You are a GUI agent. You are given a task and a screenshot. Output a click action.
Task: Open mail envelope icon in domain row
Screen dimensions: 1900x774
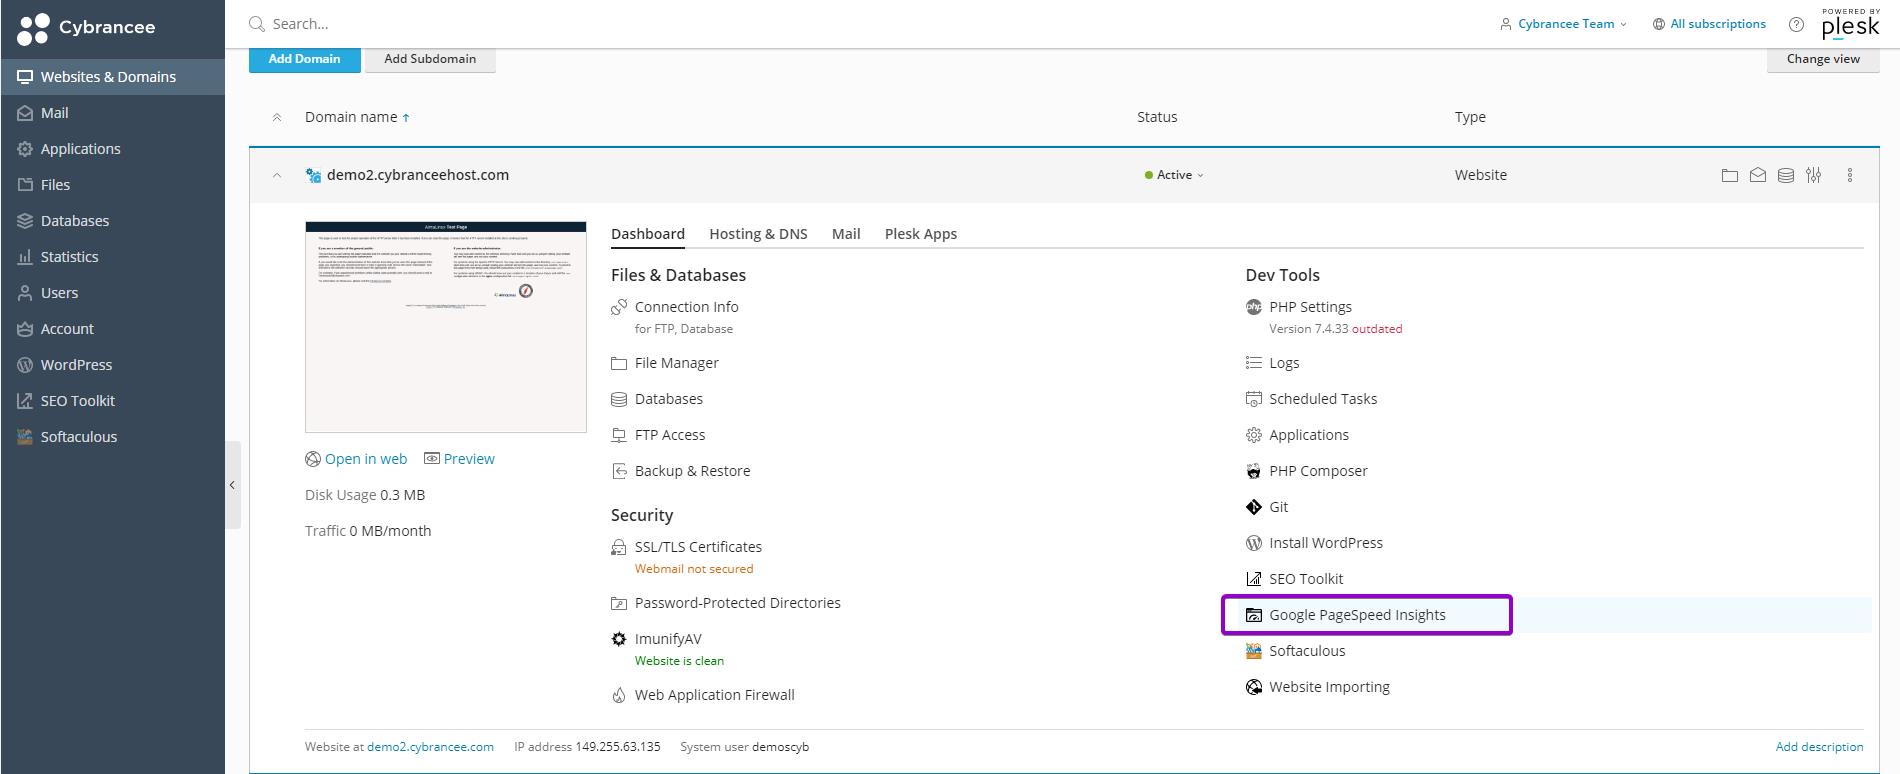point(1757,175)
